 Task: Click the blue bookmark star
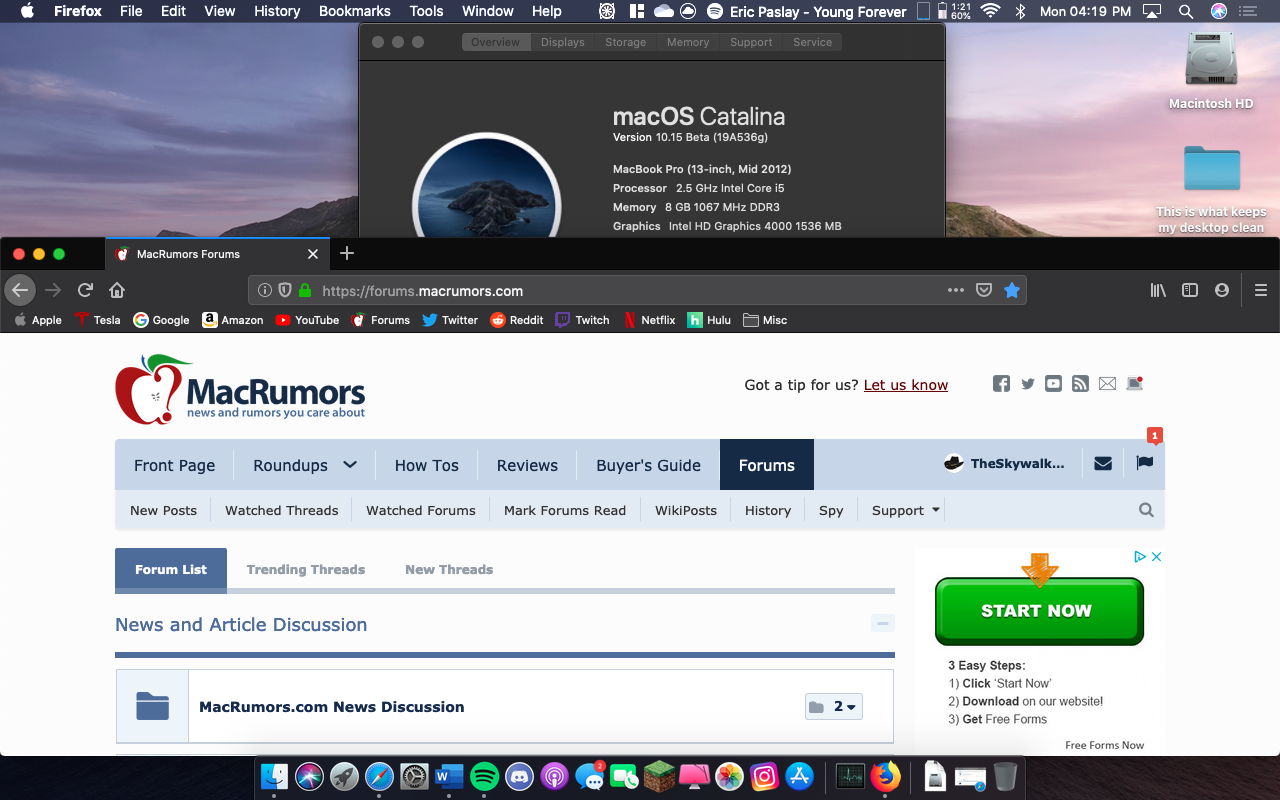coord(1011,290)
